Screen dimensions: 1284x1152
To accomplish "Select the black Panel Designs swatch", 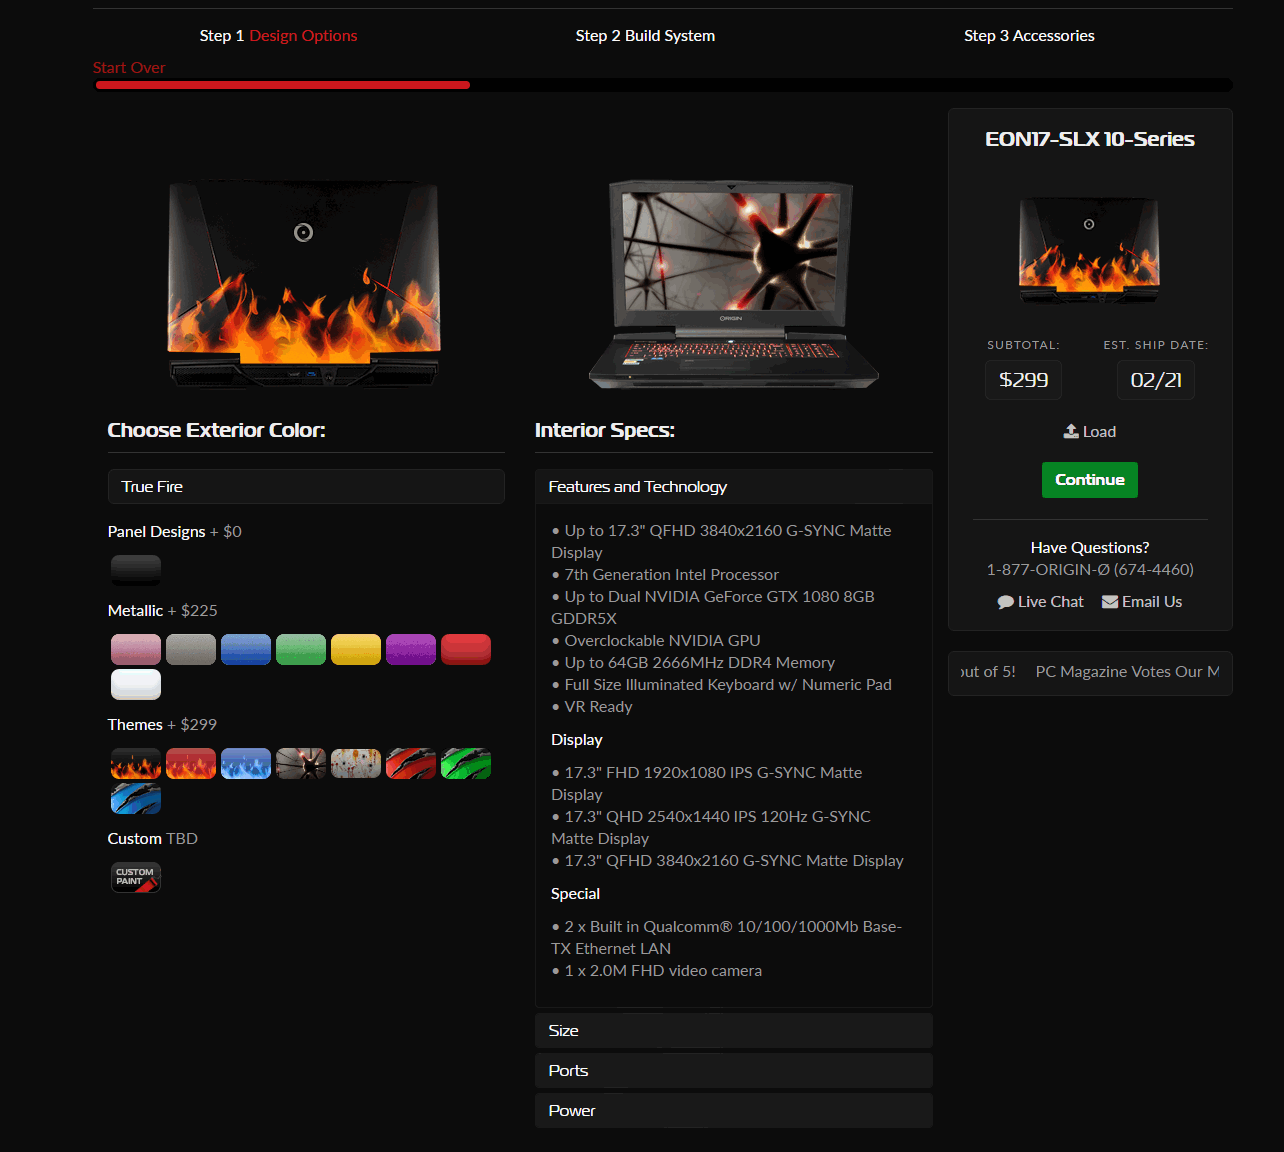I will (136, 570).
